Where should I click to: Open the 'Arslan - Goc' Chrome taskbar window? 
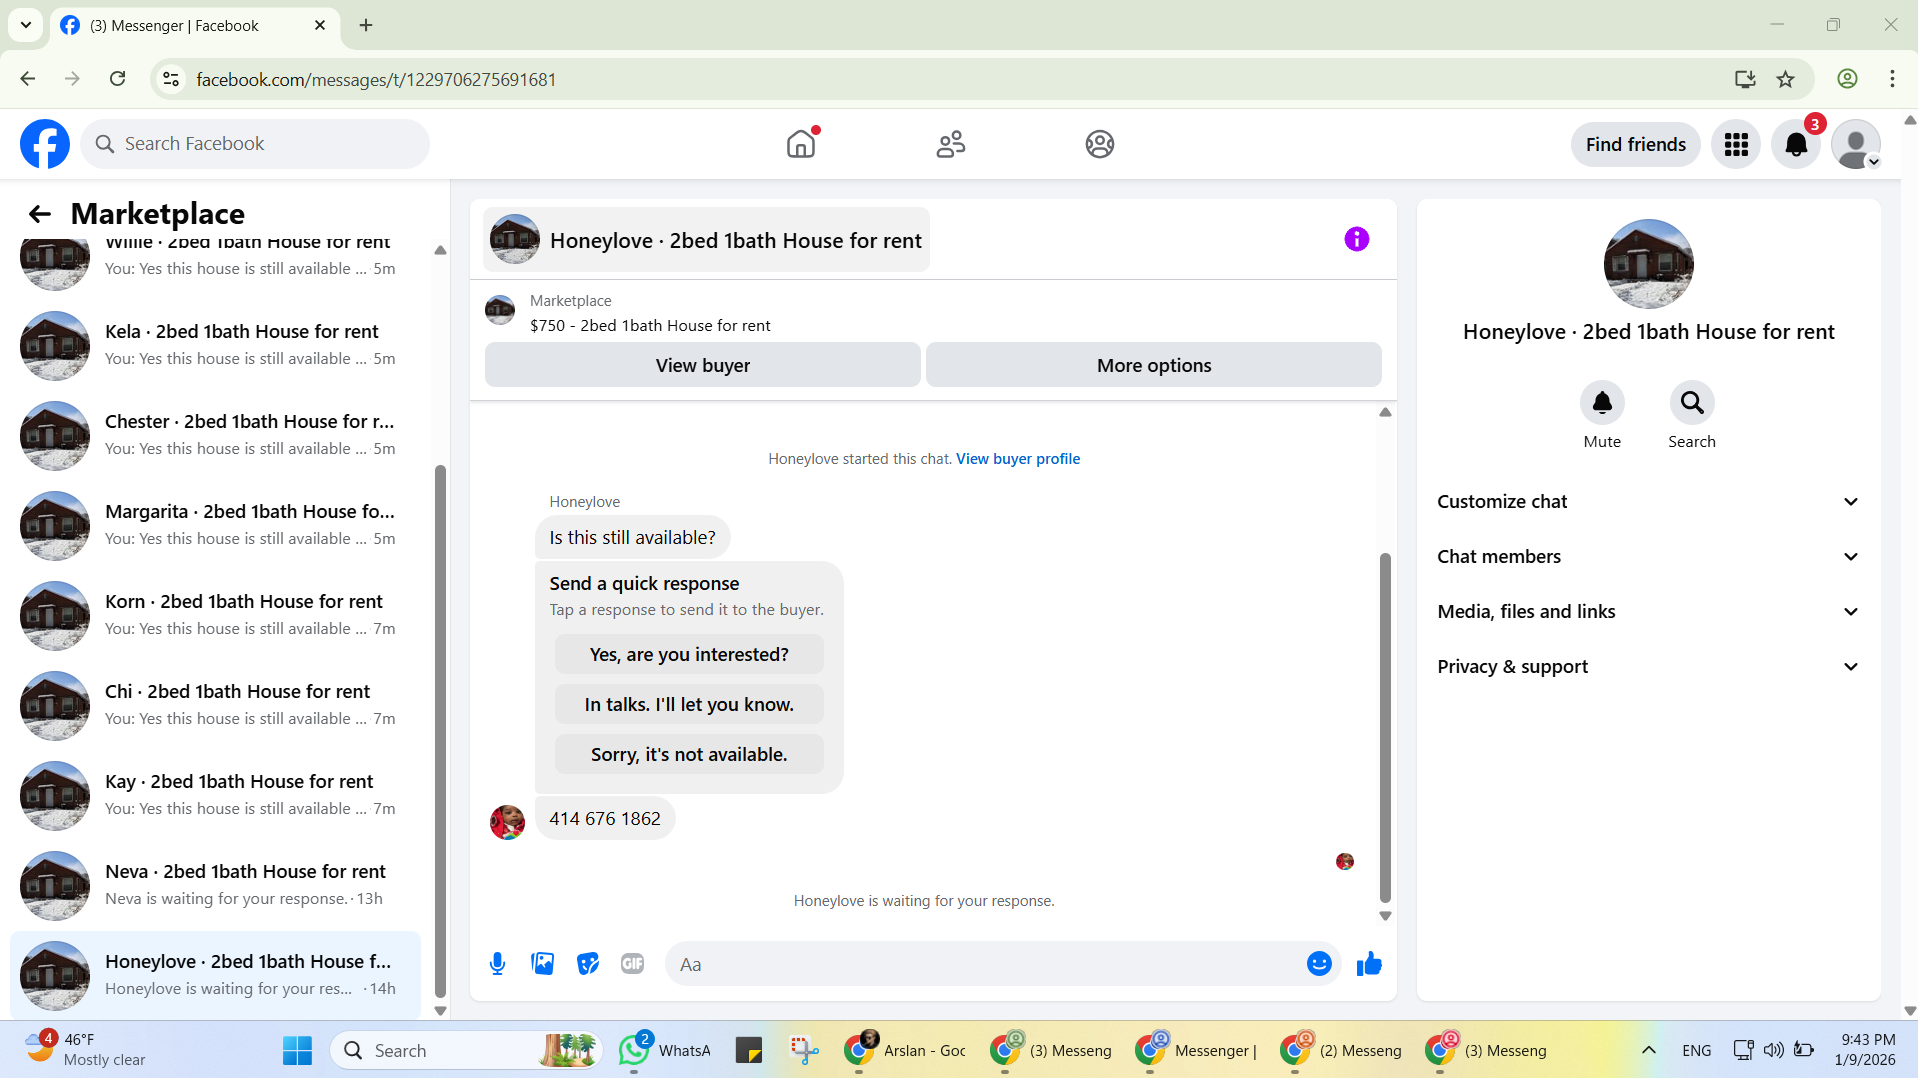(x=905, y=1050)
